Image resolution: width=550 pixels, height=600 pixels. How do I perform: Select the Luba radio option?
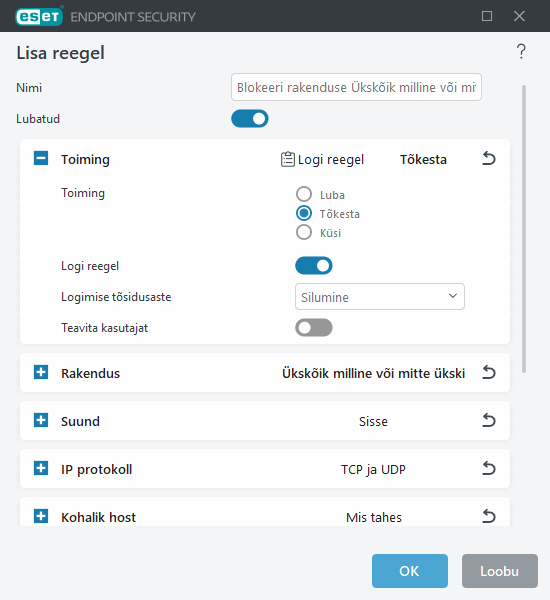tap(304, 194)
